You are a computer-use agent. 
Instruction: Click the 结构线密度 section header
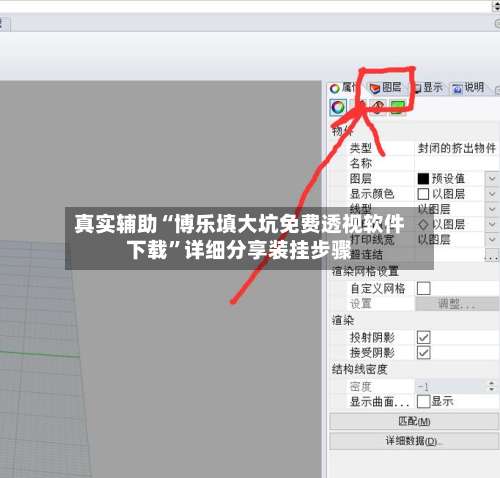359,370
